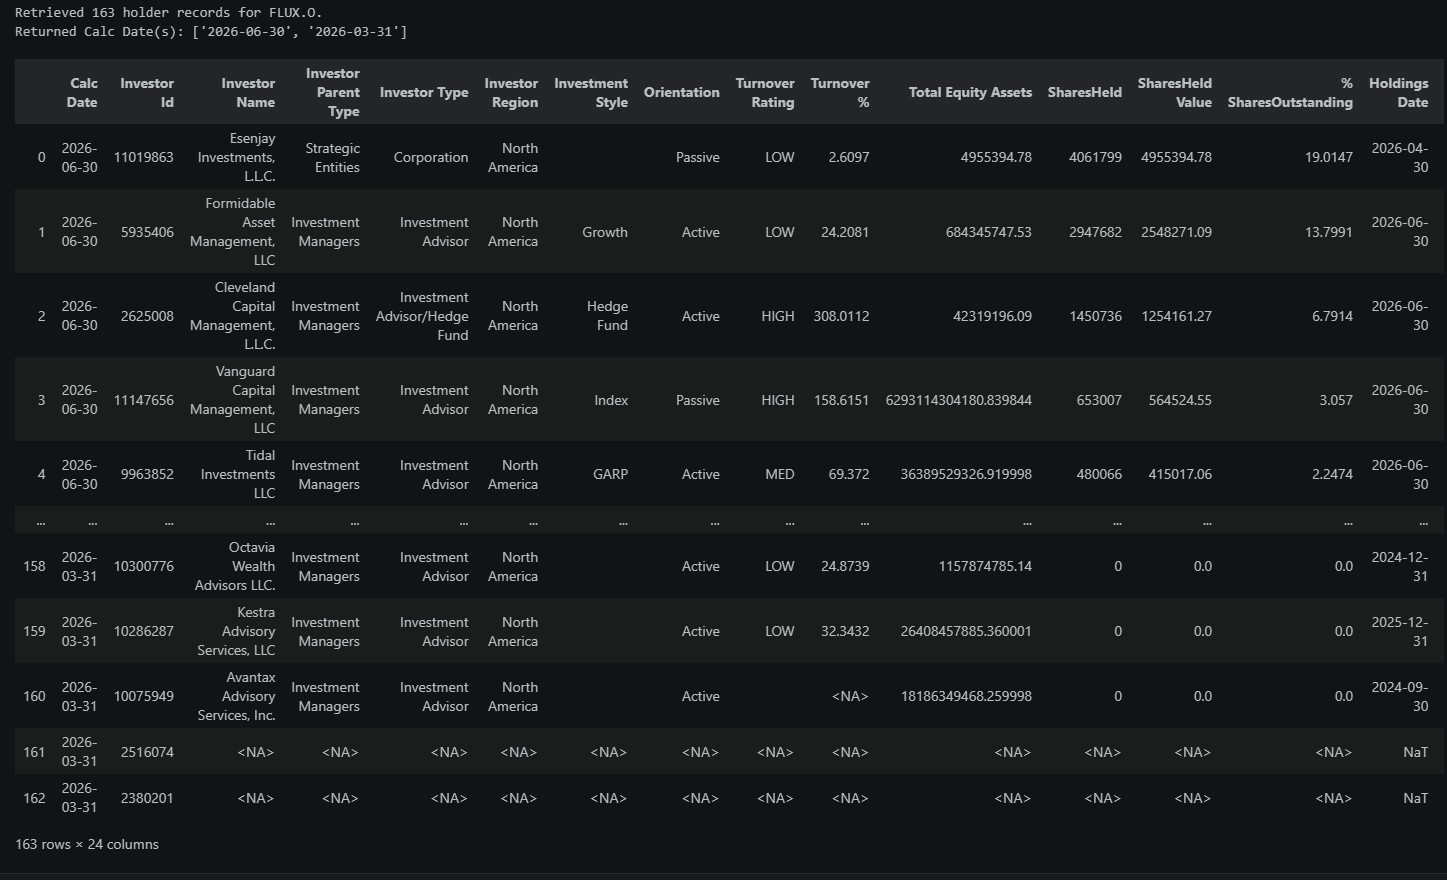
Task: Click holdings date 2025-12-31
Action: click(1400, 631)
